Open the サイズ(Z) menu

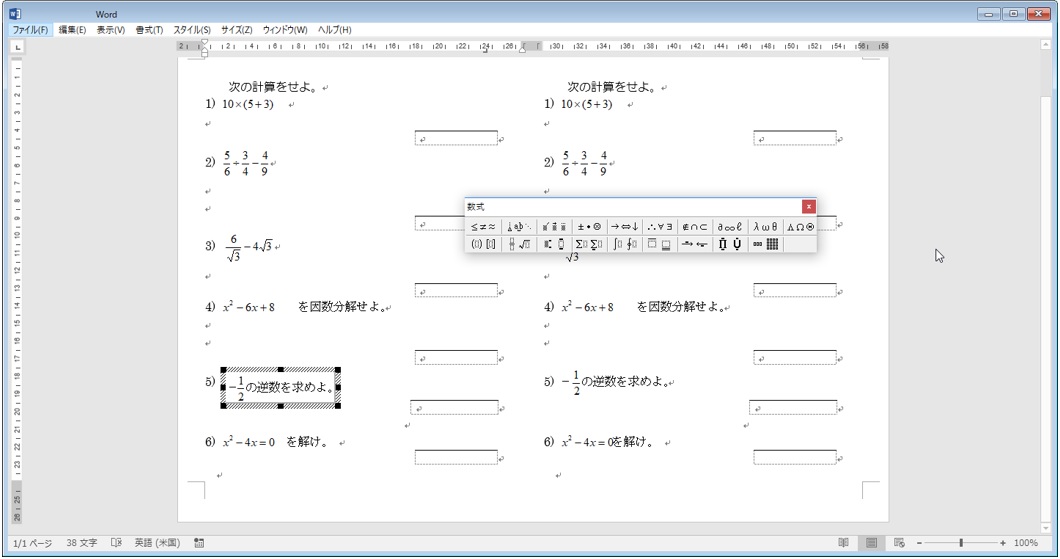[236, 30]
